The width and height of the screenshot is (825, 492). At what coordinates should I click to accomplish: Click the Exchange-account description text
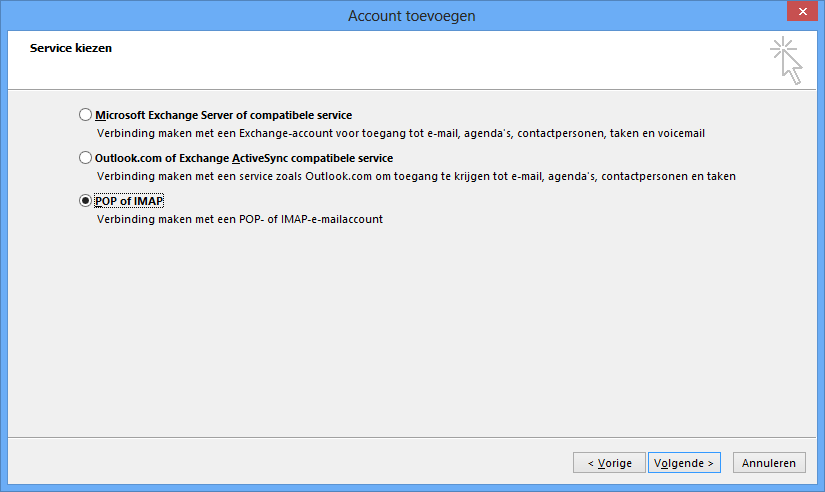point(401,134)
